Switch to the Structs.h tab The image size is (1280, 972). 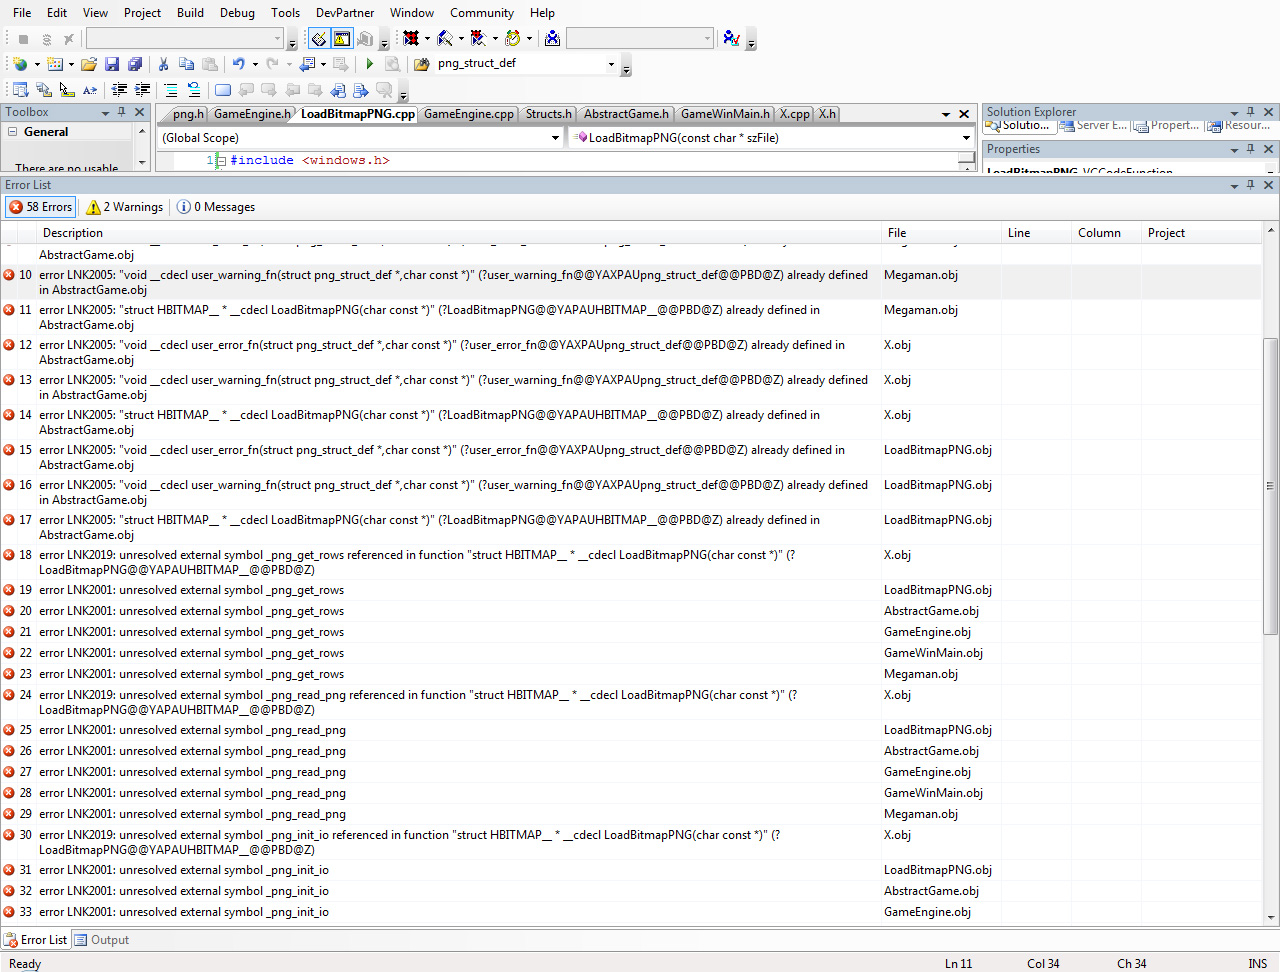[x=548, y=114]
